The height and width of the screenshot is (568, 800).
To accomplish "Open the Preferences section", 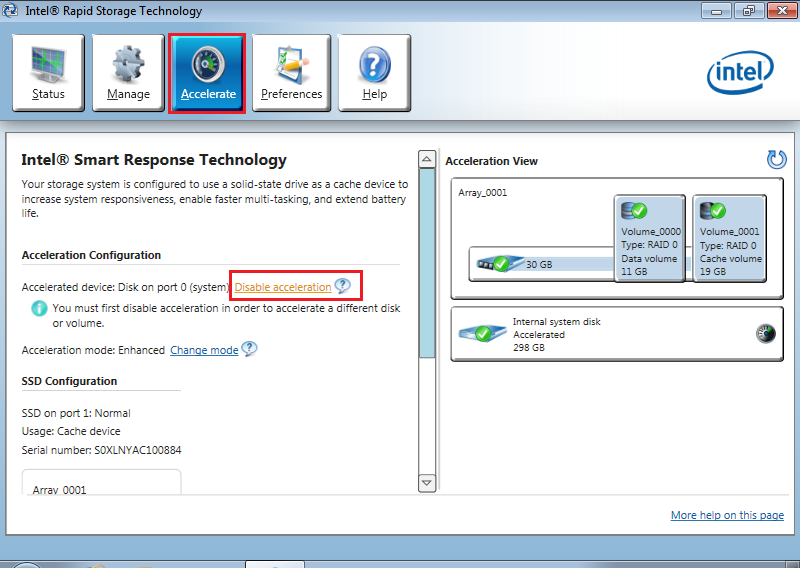I will (x=291, y=72).
